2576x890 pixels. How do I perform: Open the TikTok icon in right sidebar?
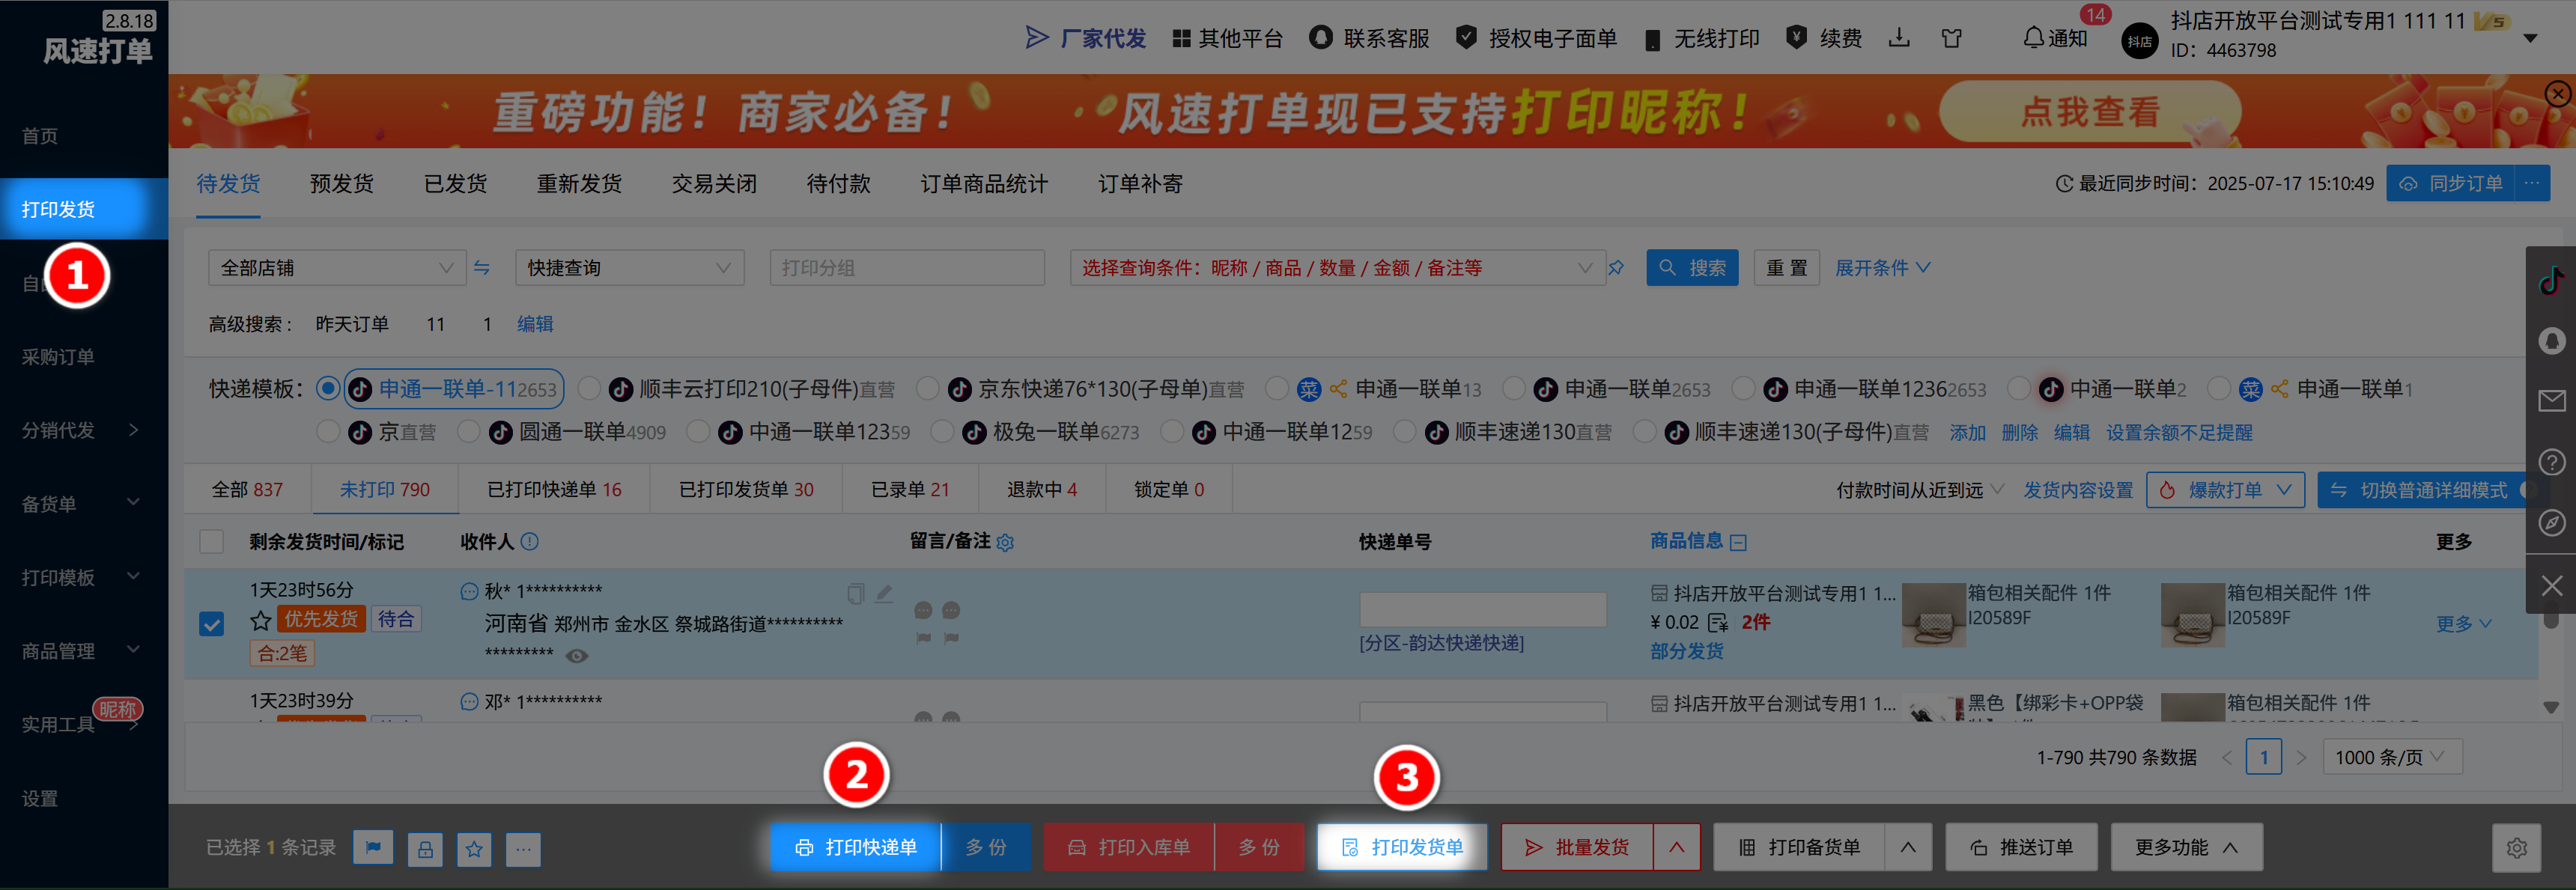tap(2551, 280)
